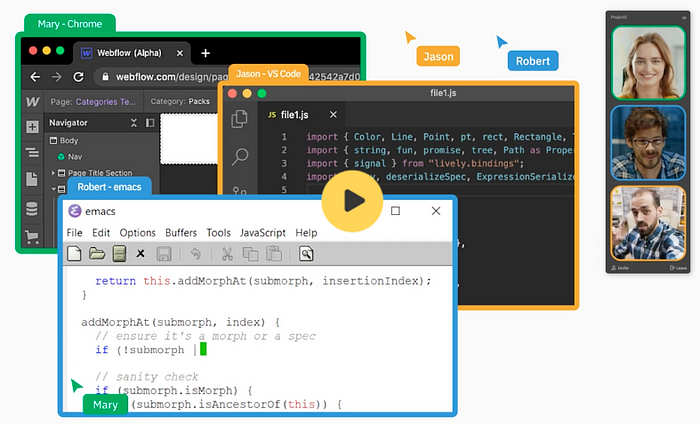The image size is (700, 424).
Task: Open the emacs Buffers menu
Action: tap(181, 233)
